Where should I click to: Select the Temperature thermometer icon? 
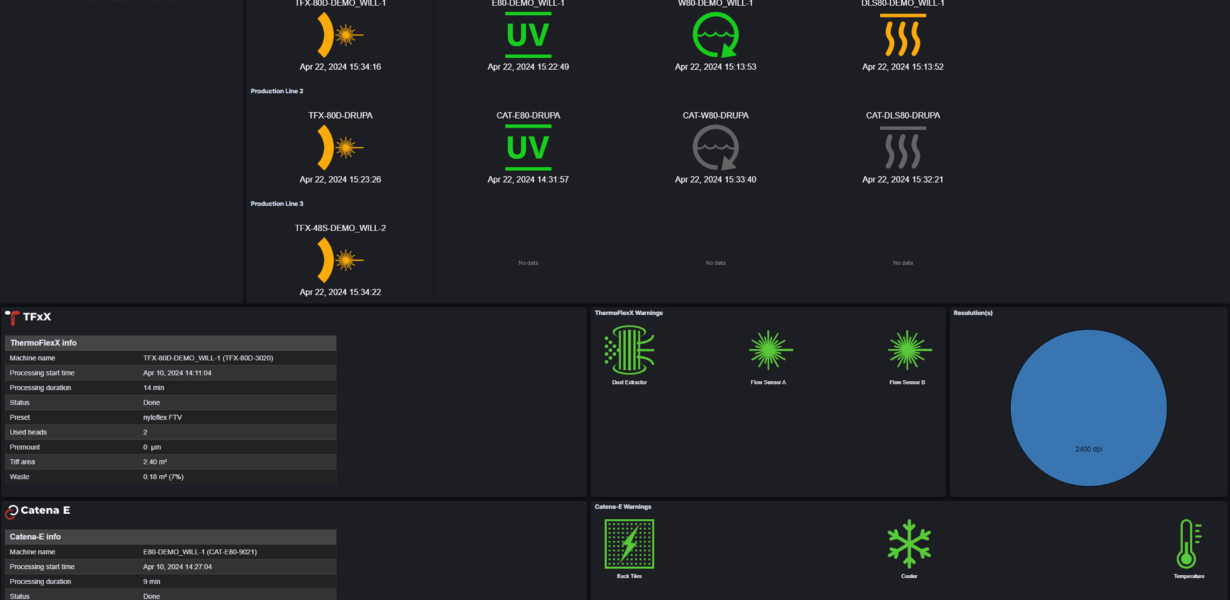tap(1188, 544)
